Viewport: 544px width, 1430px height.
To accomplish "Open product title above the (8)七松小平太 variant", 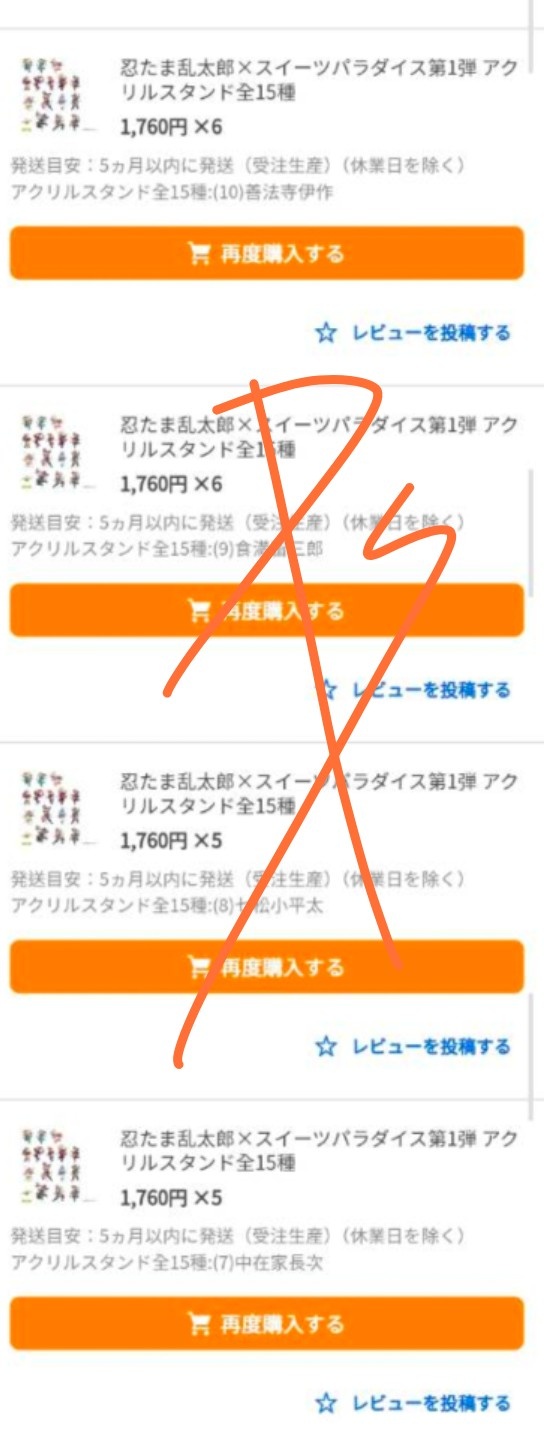I will point(319,795).
